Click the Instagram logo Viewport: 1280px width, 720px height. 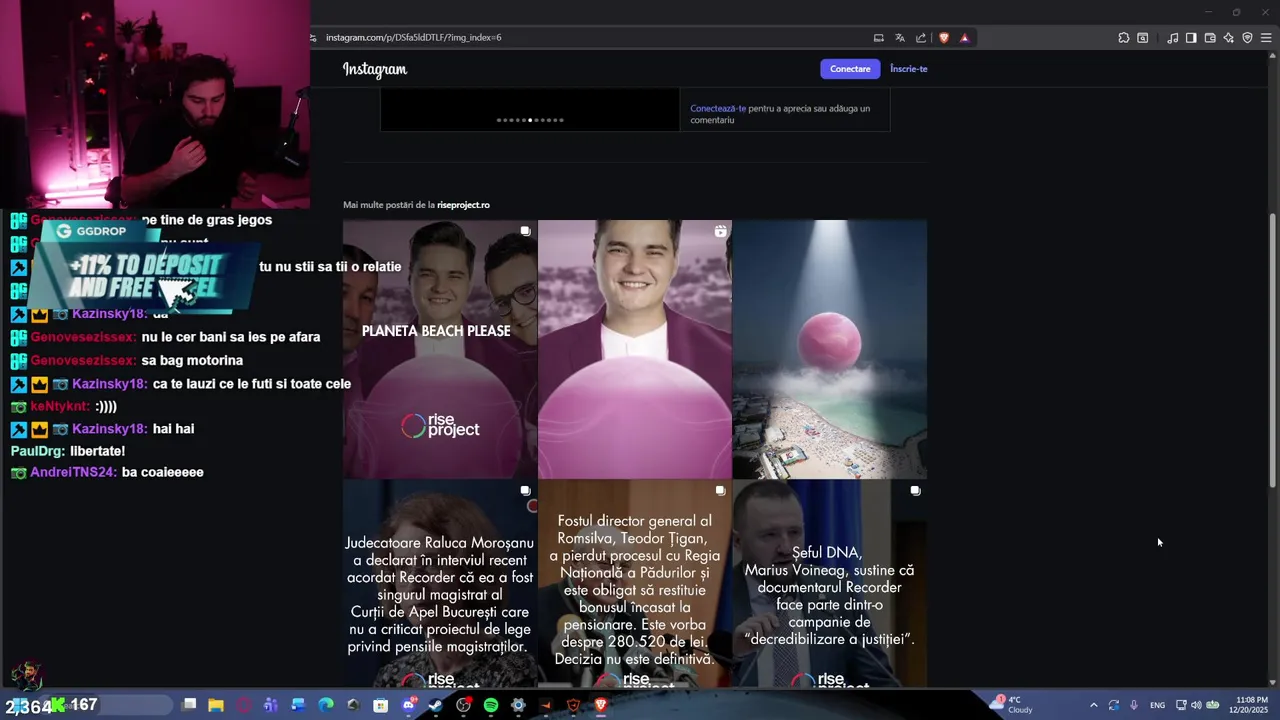pos(375,69)
